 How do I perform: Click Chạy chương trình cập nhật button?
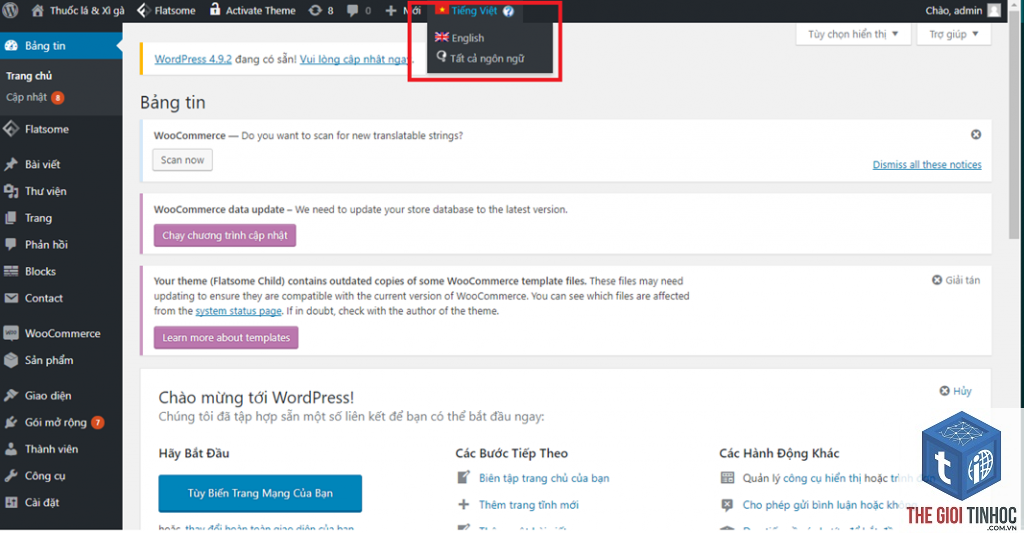(225, 235)
